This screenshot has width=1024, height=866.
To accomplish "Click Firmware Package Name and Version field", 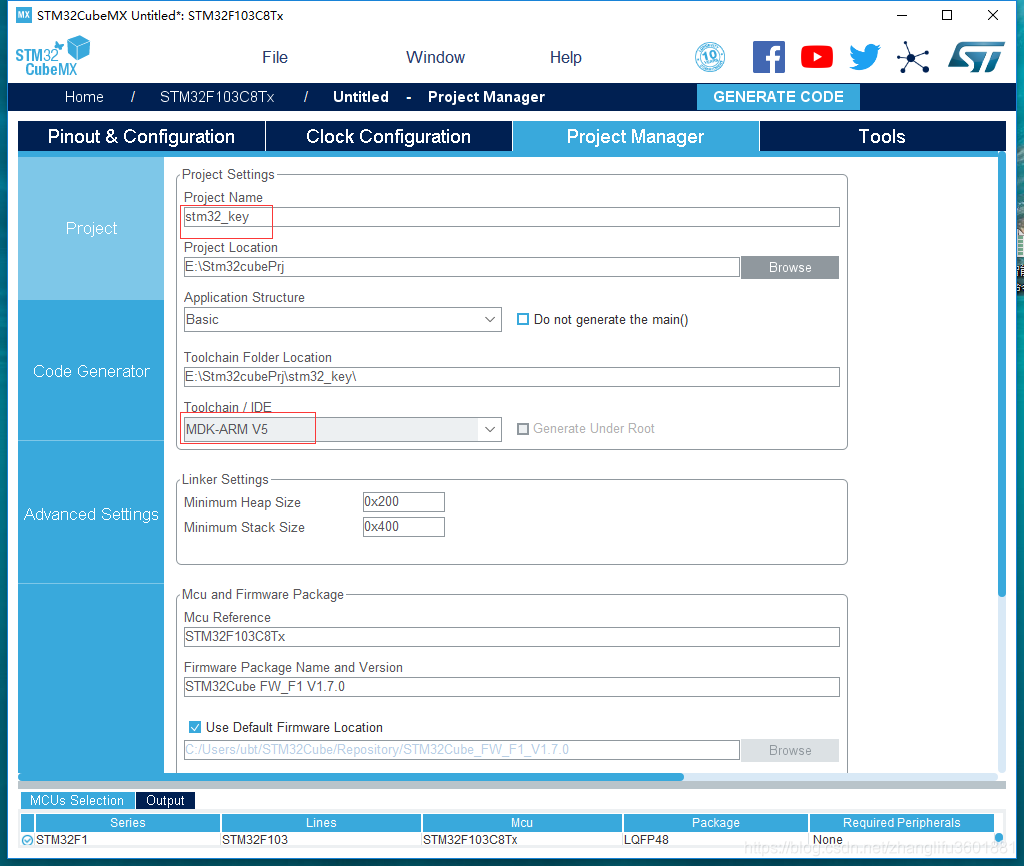I will coord(511,686).
